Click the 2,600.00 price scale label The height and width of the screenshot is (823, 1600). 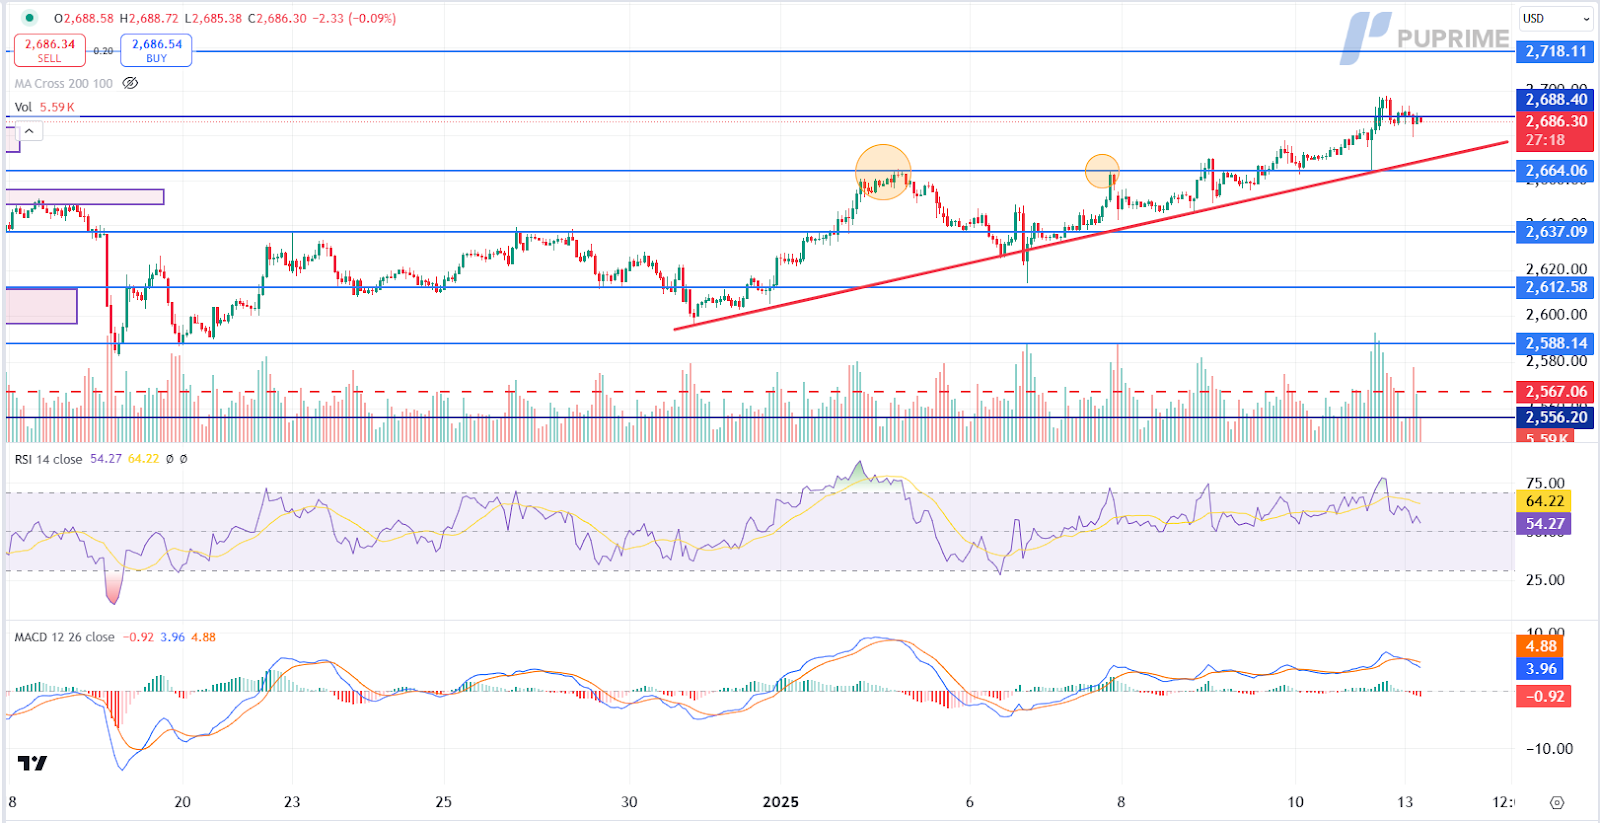click(x=1556, y=315)
